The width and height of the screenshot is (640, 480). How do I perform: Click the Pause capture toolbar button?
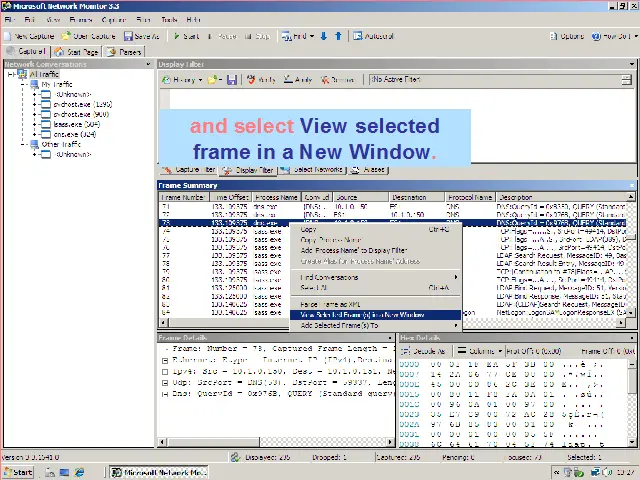(x=222, y=36)
